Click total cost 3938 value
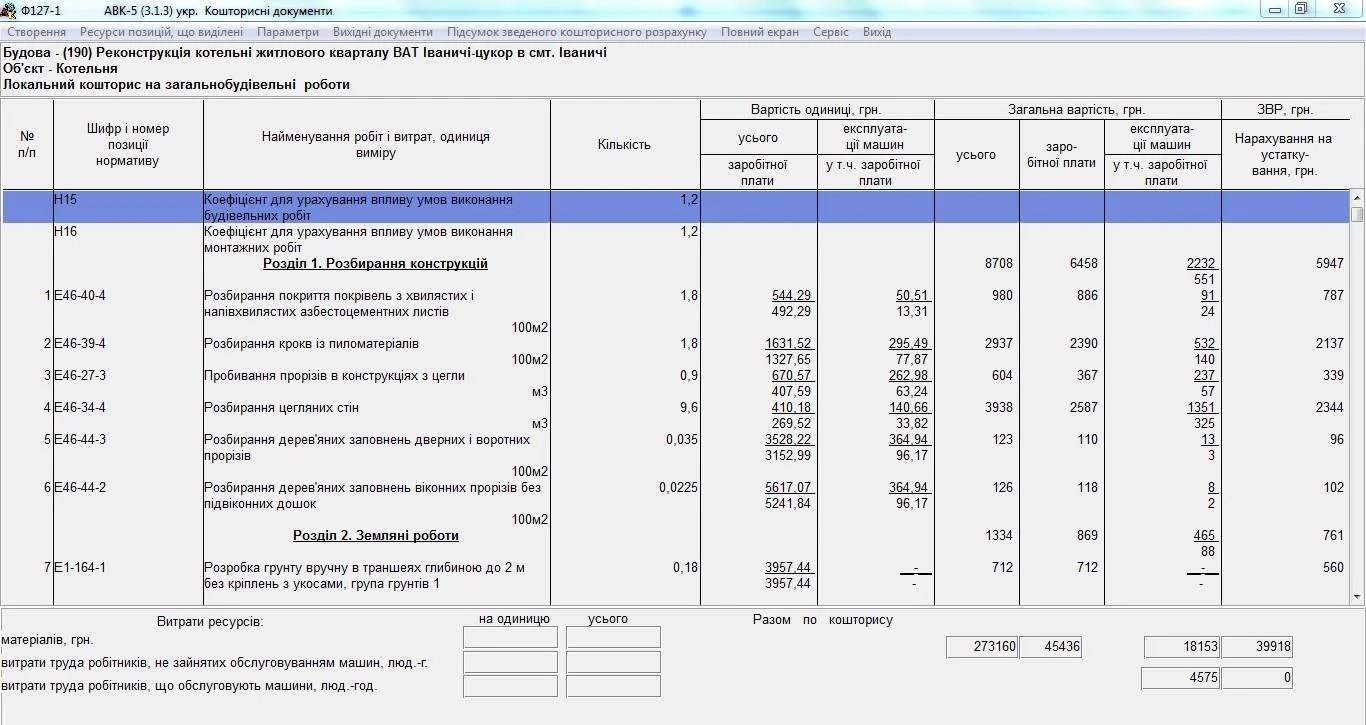1366x725 pixels. pos(999,408)
